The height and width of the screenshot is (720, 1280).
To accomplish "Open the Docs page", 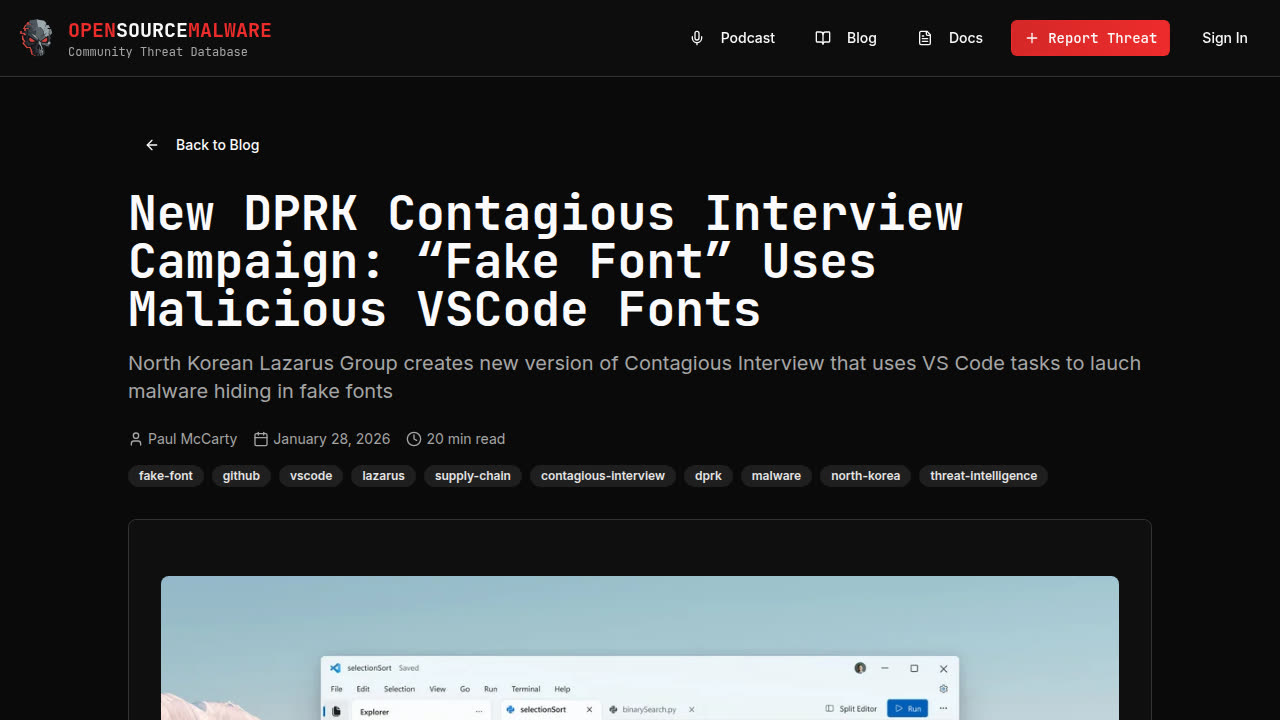I will [x=950, y=38].
